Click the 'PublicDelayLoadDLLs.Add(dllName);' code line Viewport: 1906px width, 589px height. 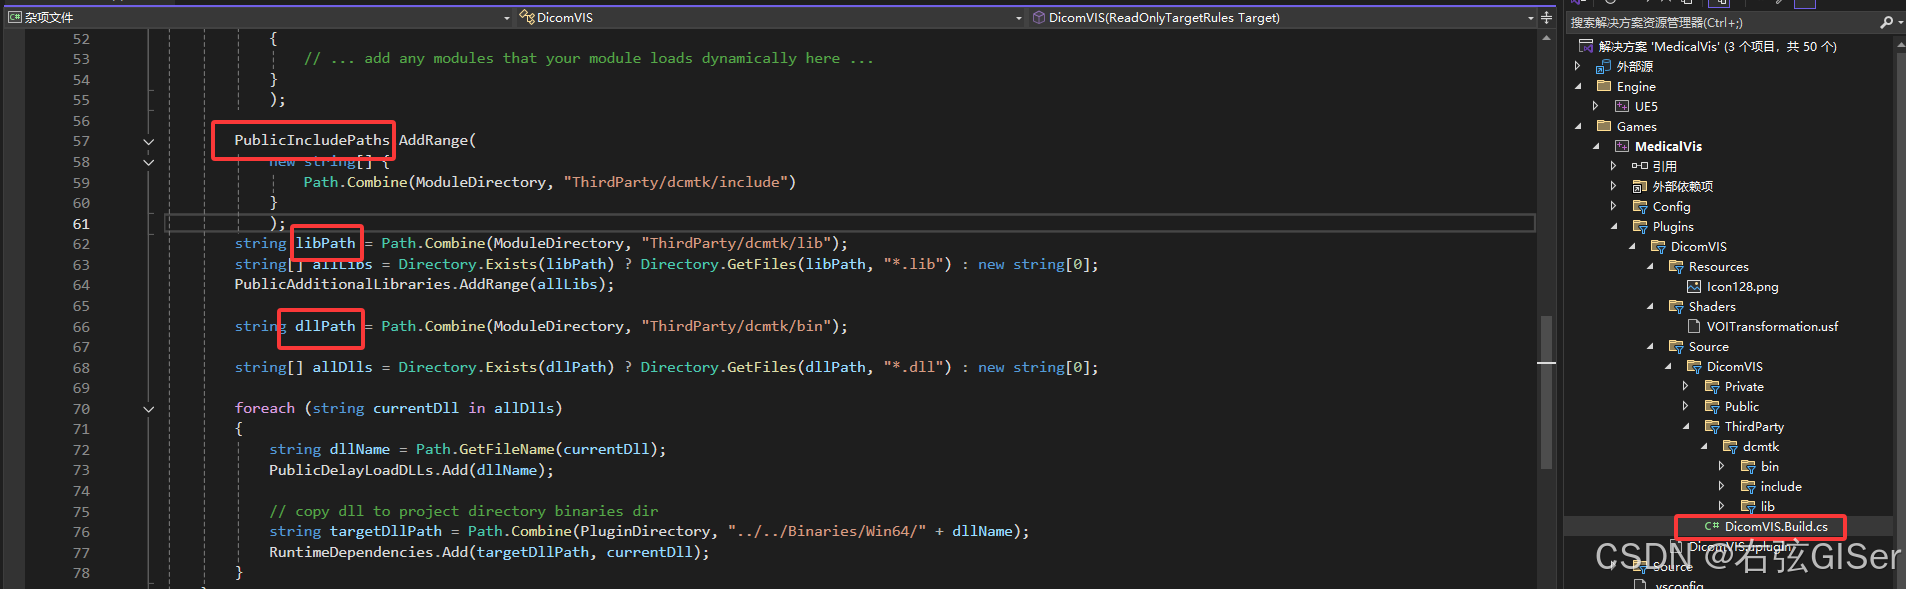pyautogui.click(x=411, y=470)
